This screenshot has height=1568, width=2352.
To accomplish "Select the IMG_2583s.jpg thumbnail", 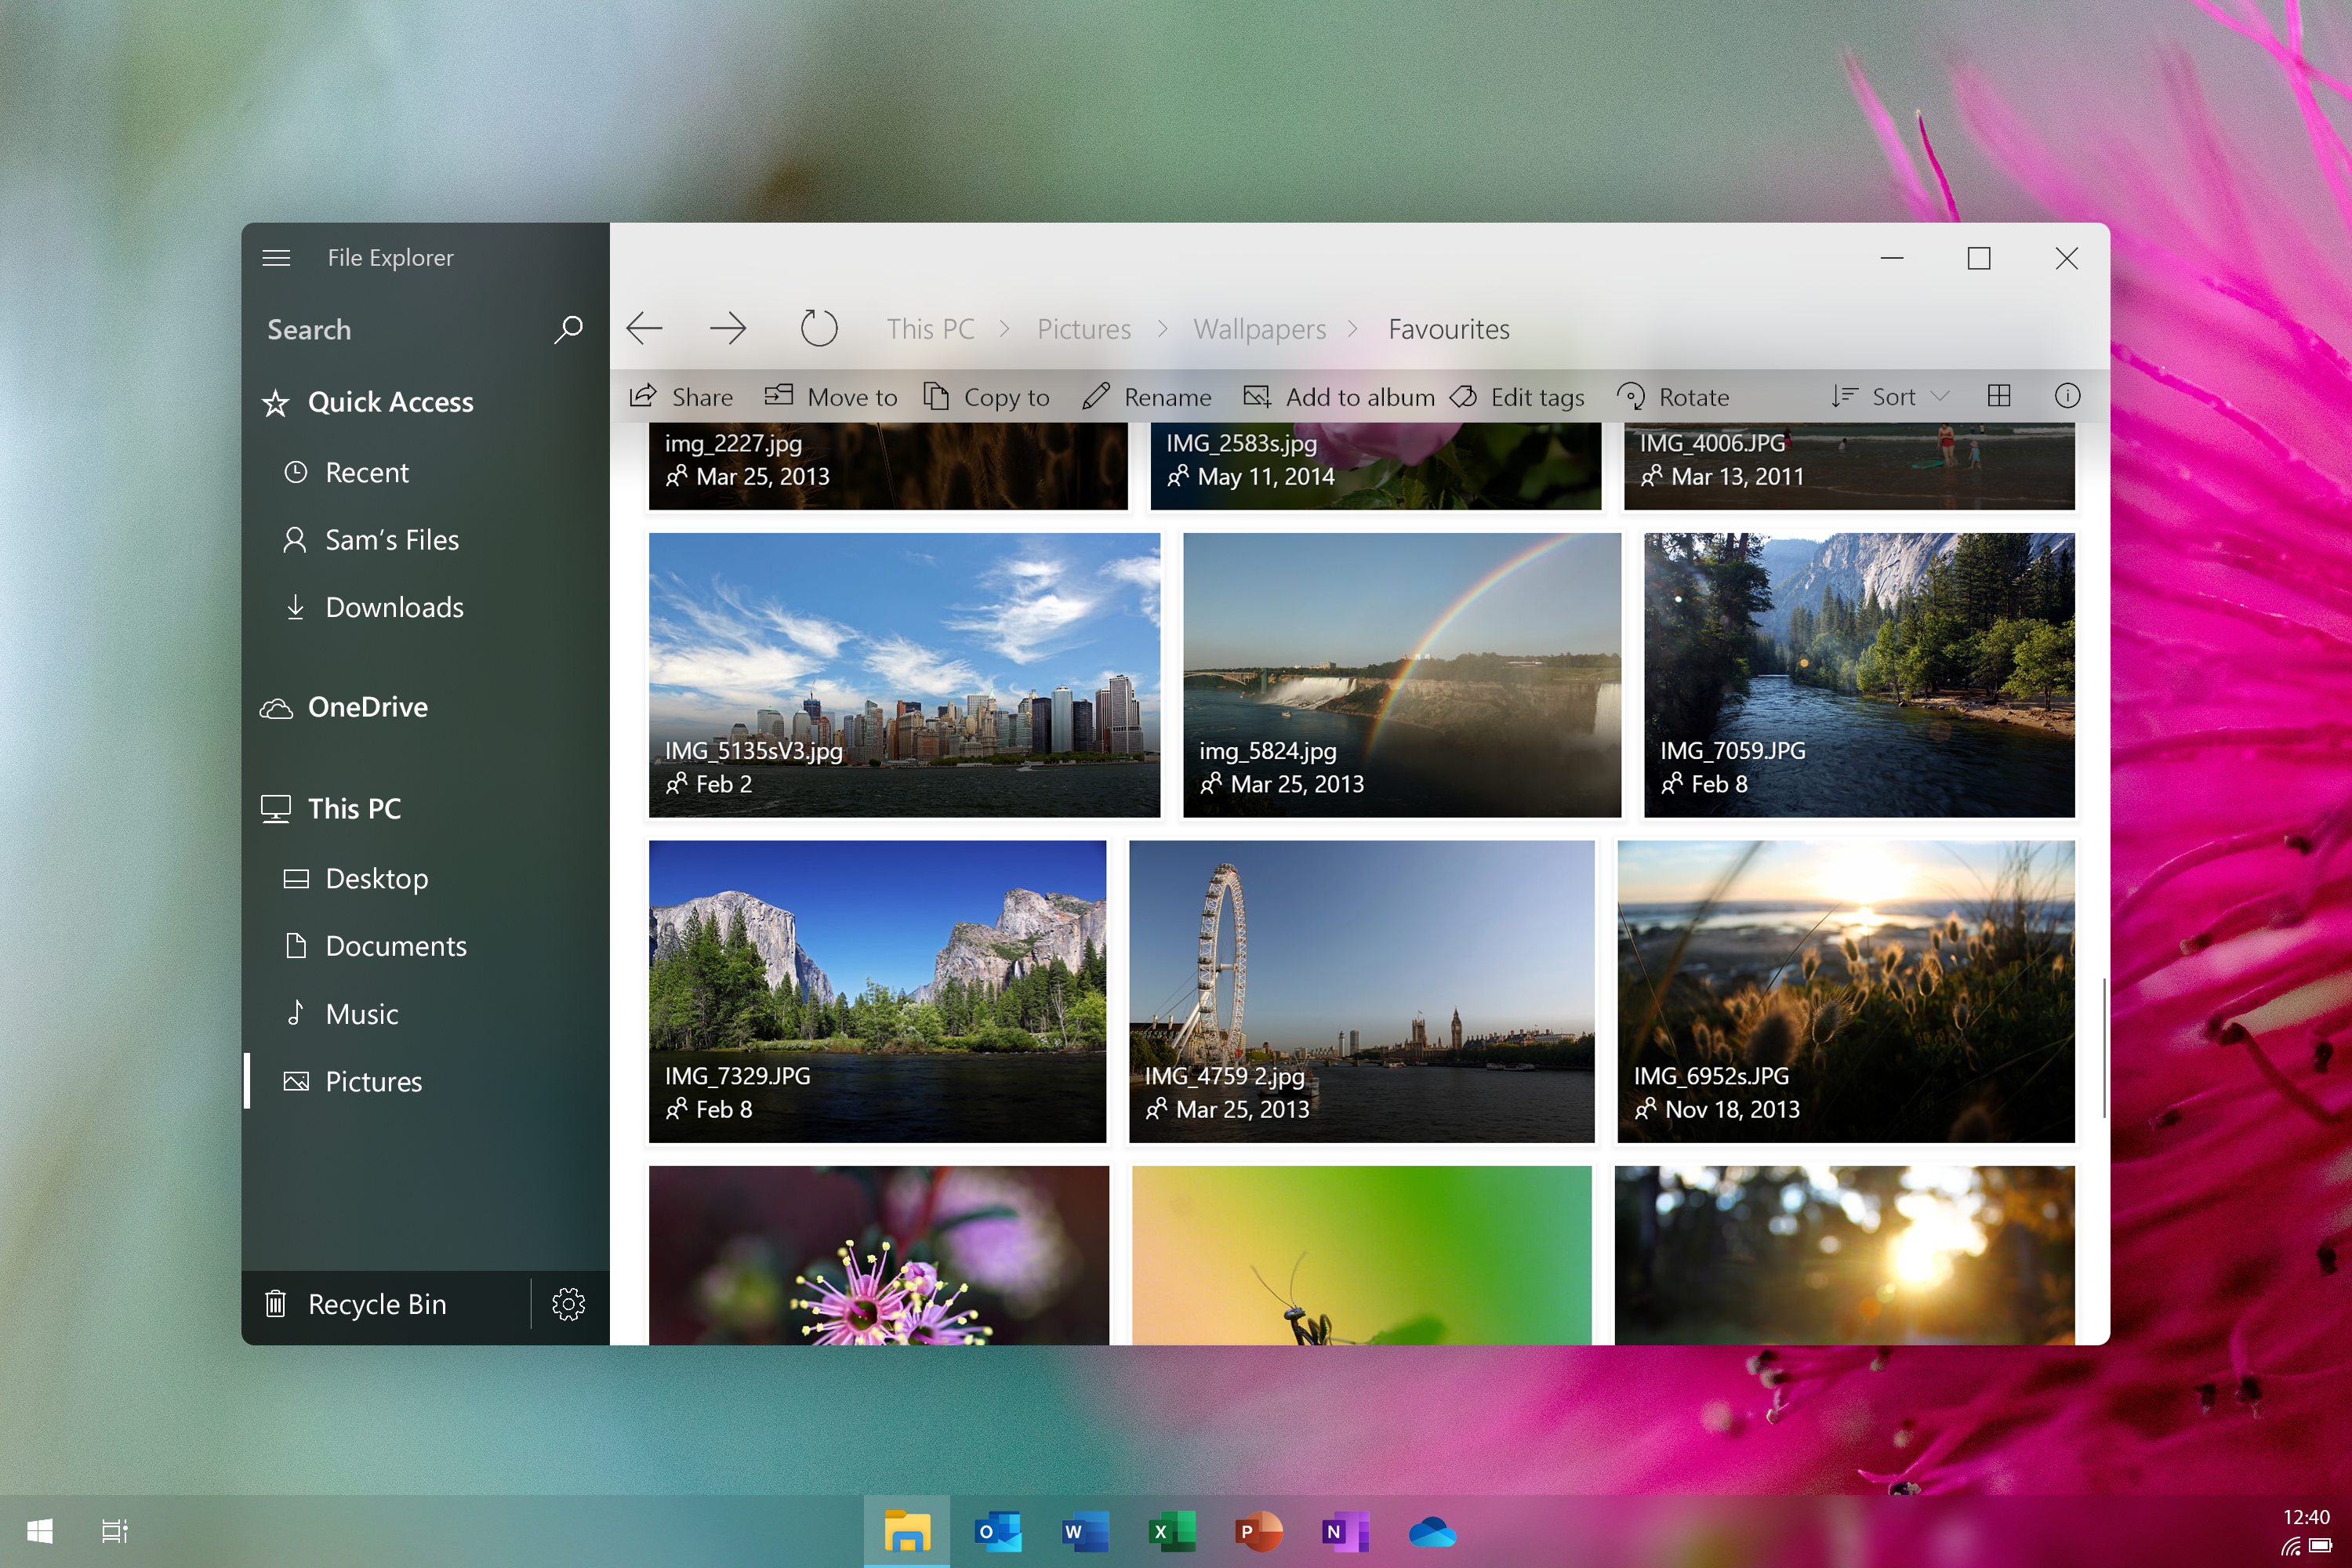I will coord(1375,466).
